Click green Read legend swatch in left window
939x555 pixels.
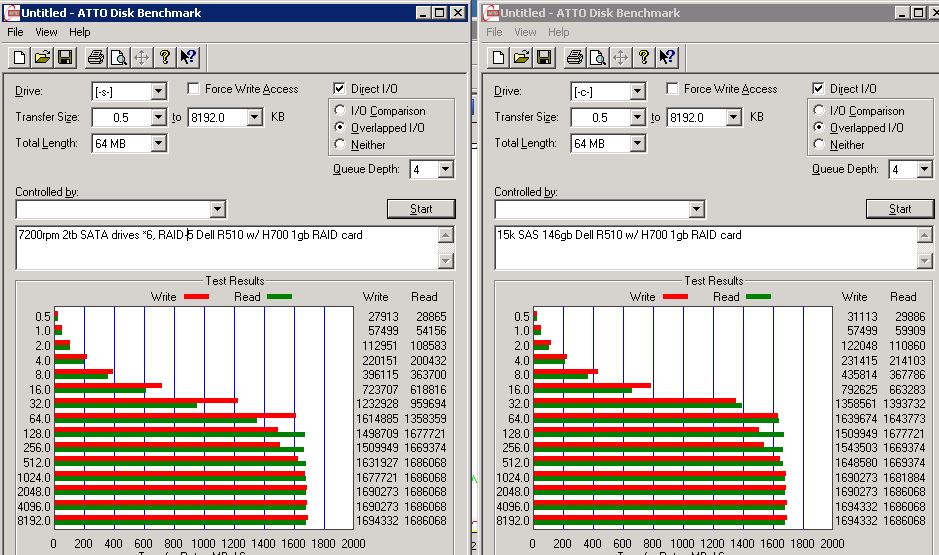(279, 296)
